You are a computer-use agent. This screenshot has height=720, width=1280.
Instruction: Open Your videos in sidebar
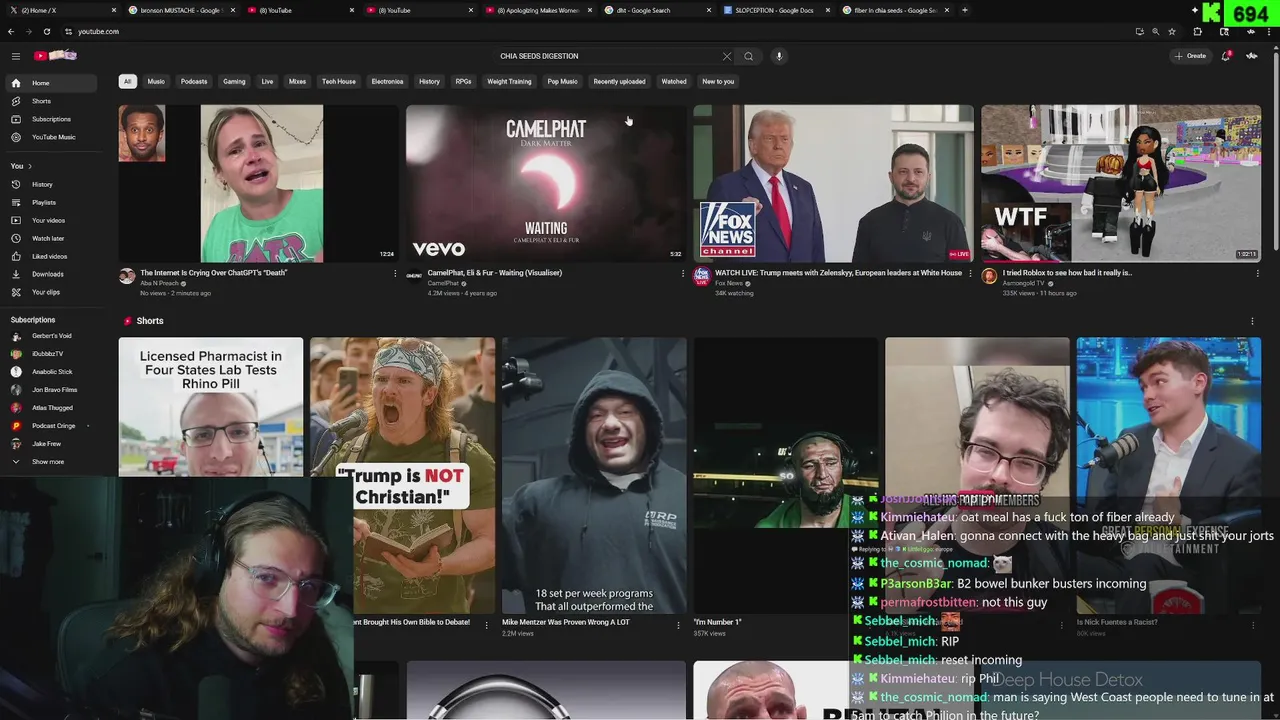pyautogui.click(x=48, y=220)
